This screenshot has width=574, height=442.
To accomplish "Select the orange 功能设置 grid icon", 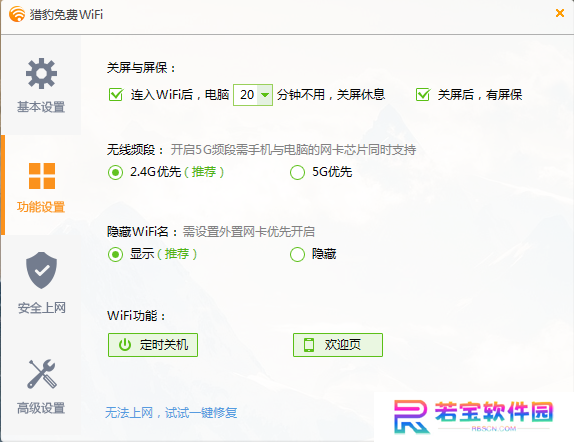I will (42, 176).
